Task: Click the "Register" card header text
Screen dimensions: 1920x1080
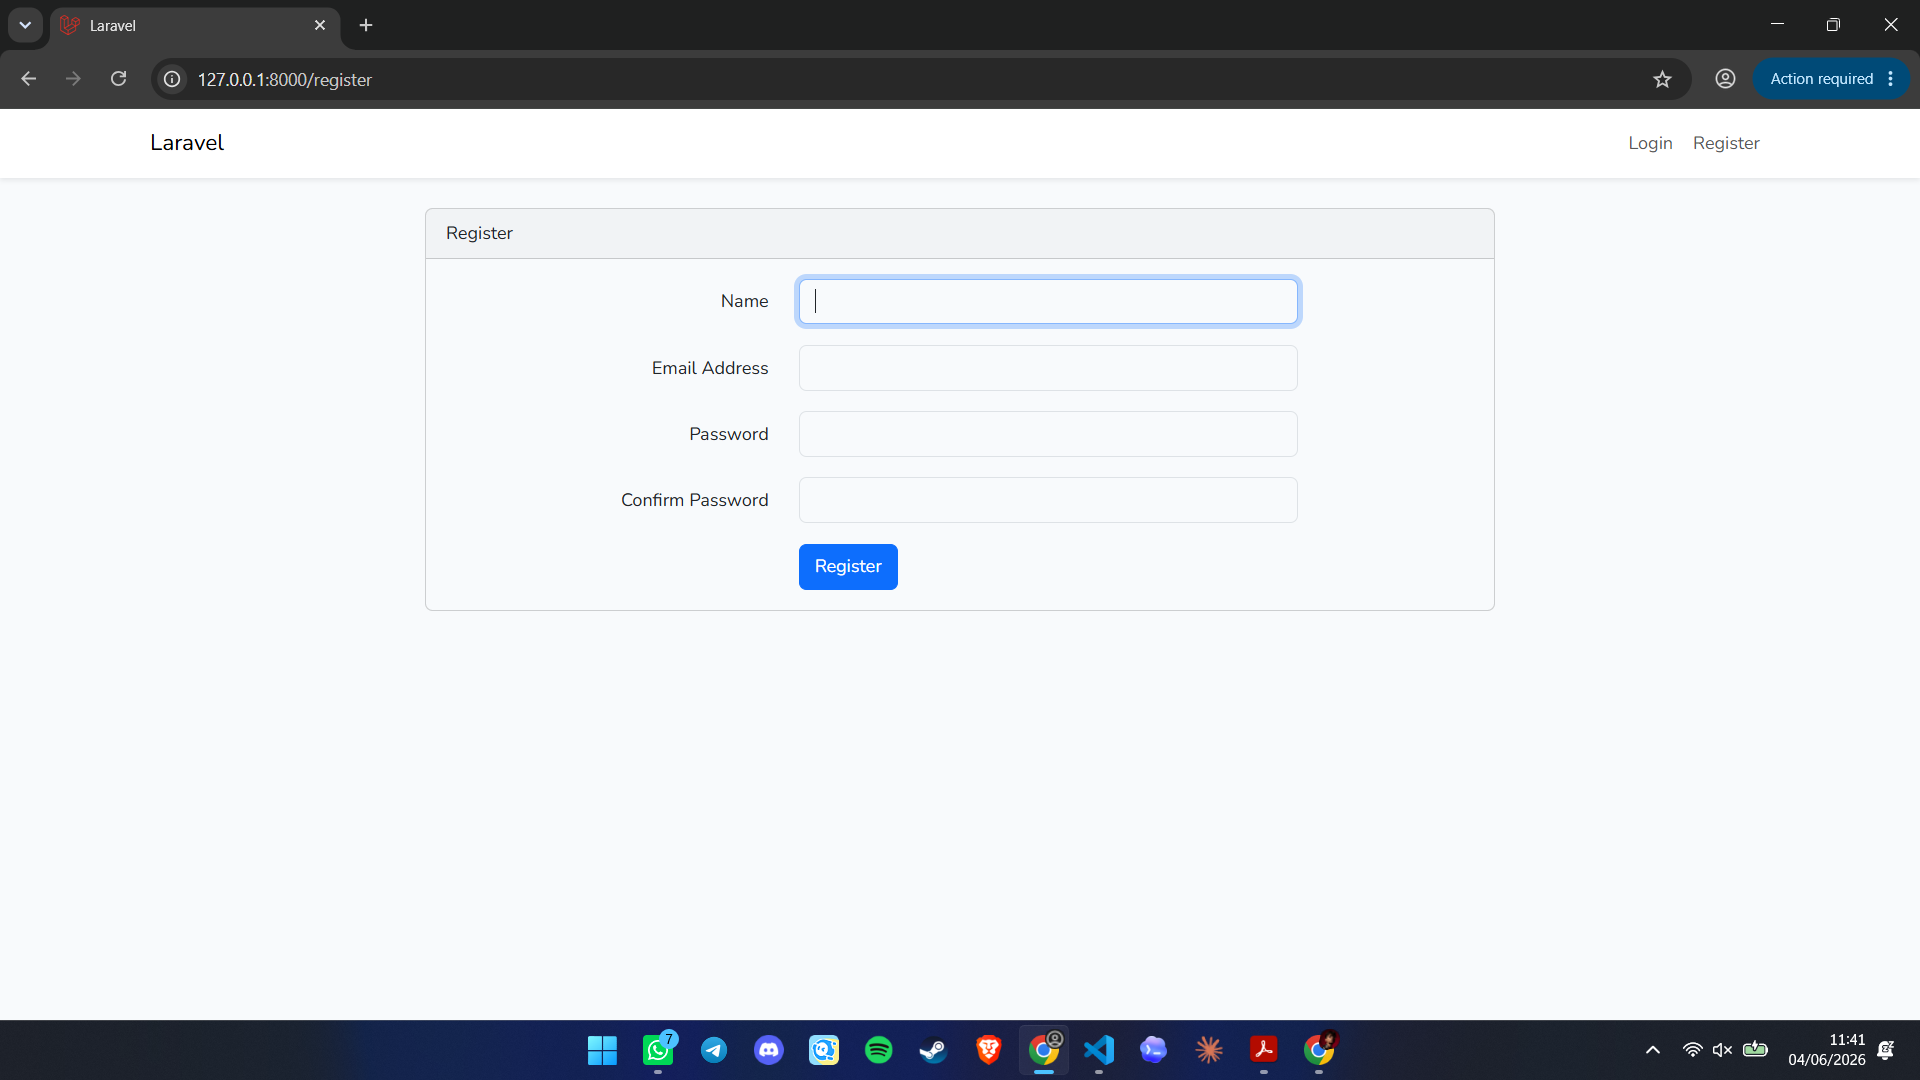Action: 479,233
